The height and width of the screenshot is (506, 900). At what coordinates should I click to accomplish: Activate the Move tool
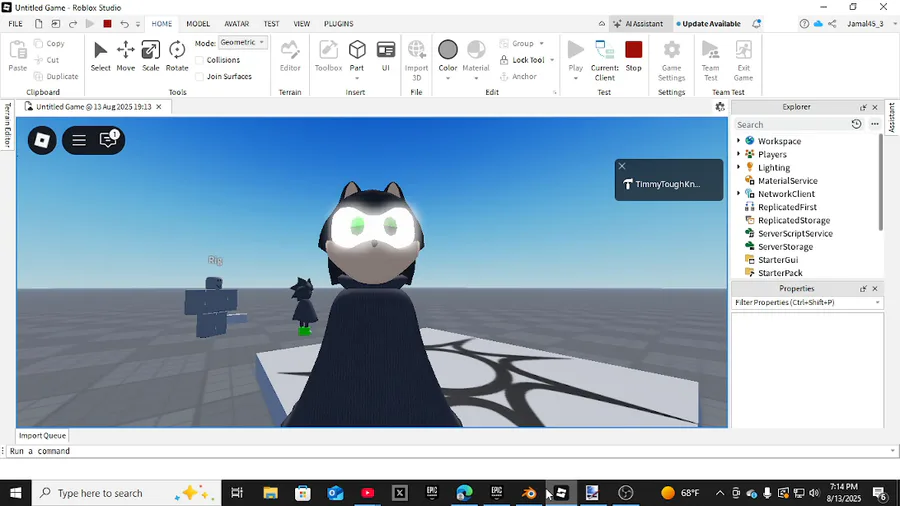click(x=125, y=56)
